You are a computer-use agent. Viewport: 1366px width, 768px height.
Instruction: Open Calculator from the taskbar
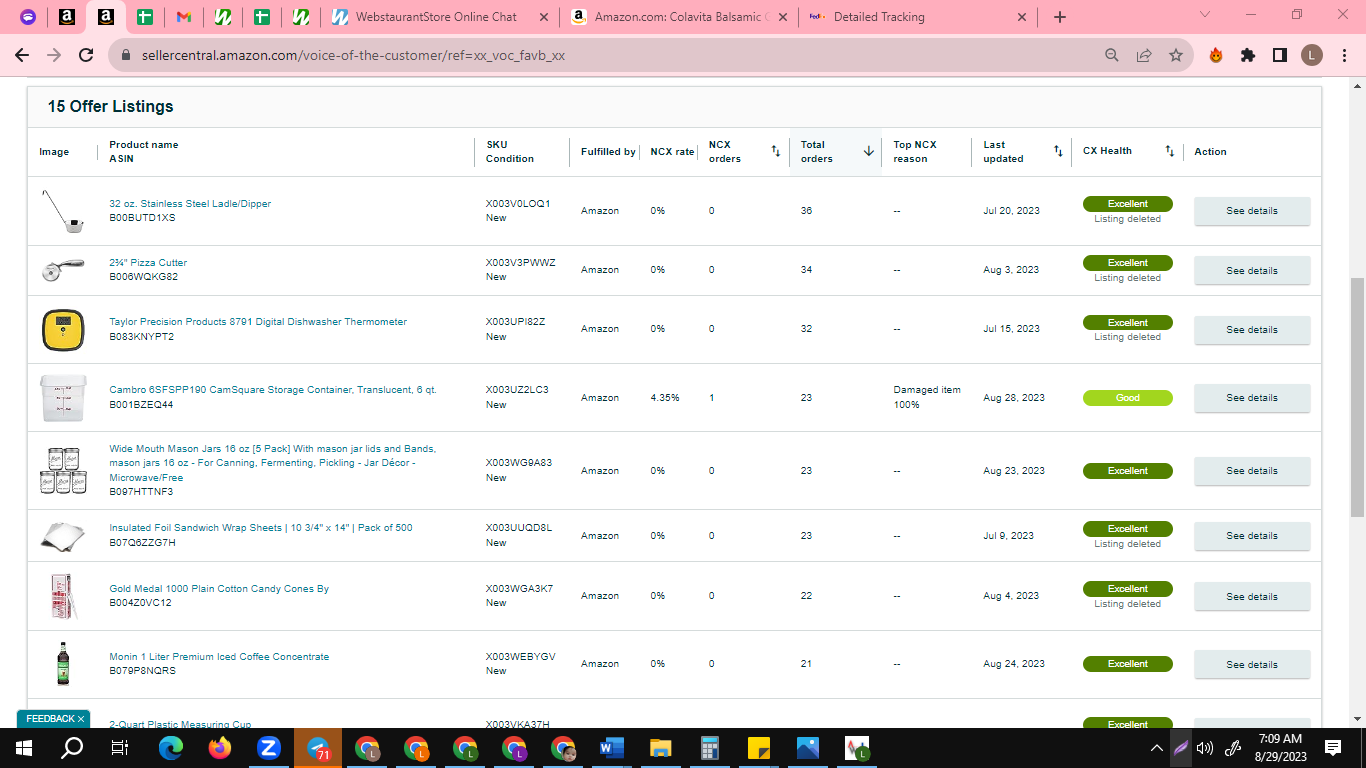(x=710, y=748)
